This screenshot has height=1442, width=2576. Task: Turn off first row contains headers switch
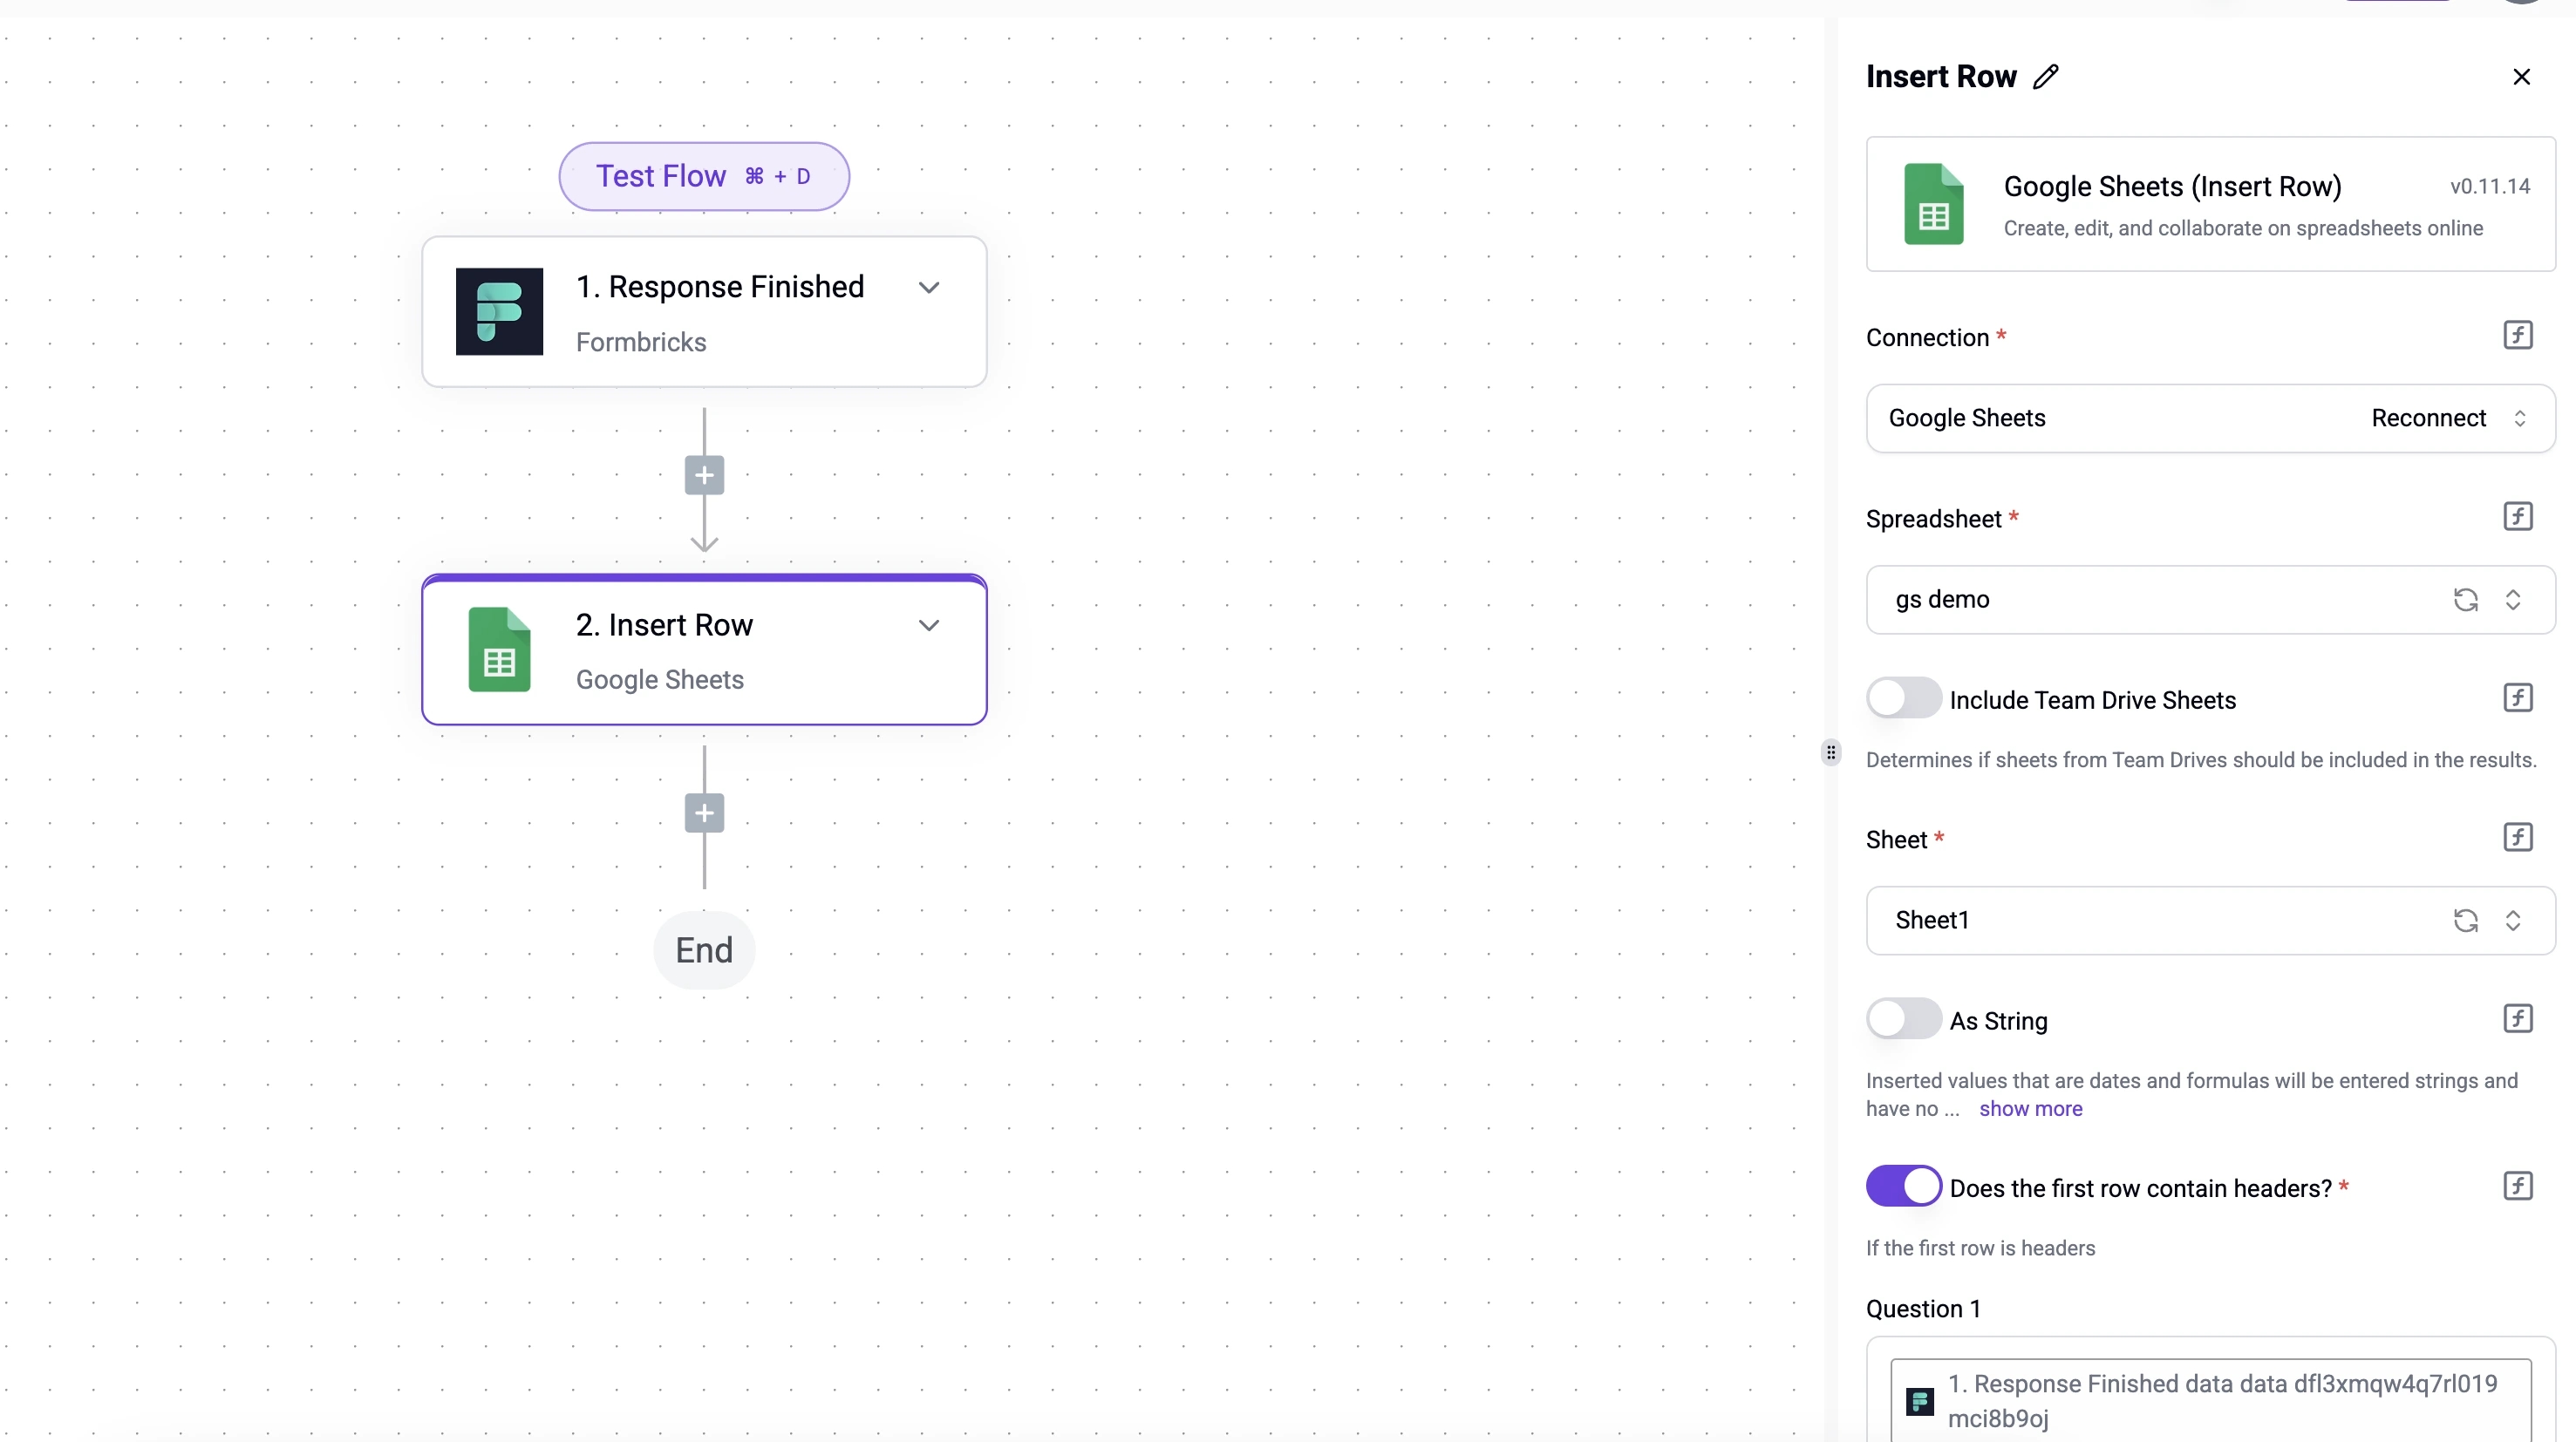coord(1903,1186)
